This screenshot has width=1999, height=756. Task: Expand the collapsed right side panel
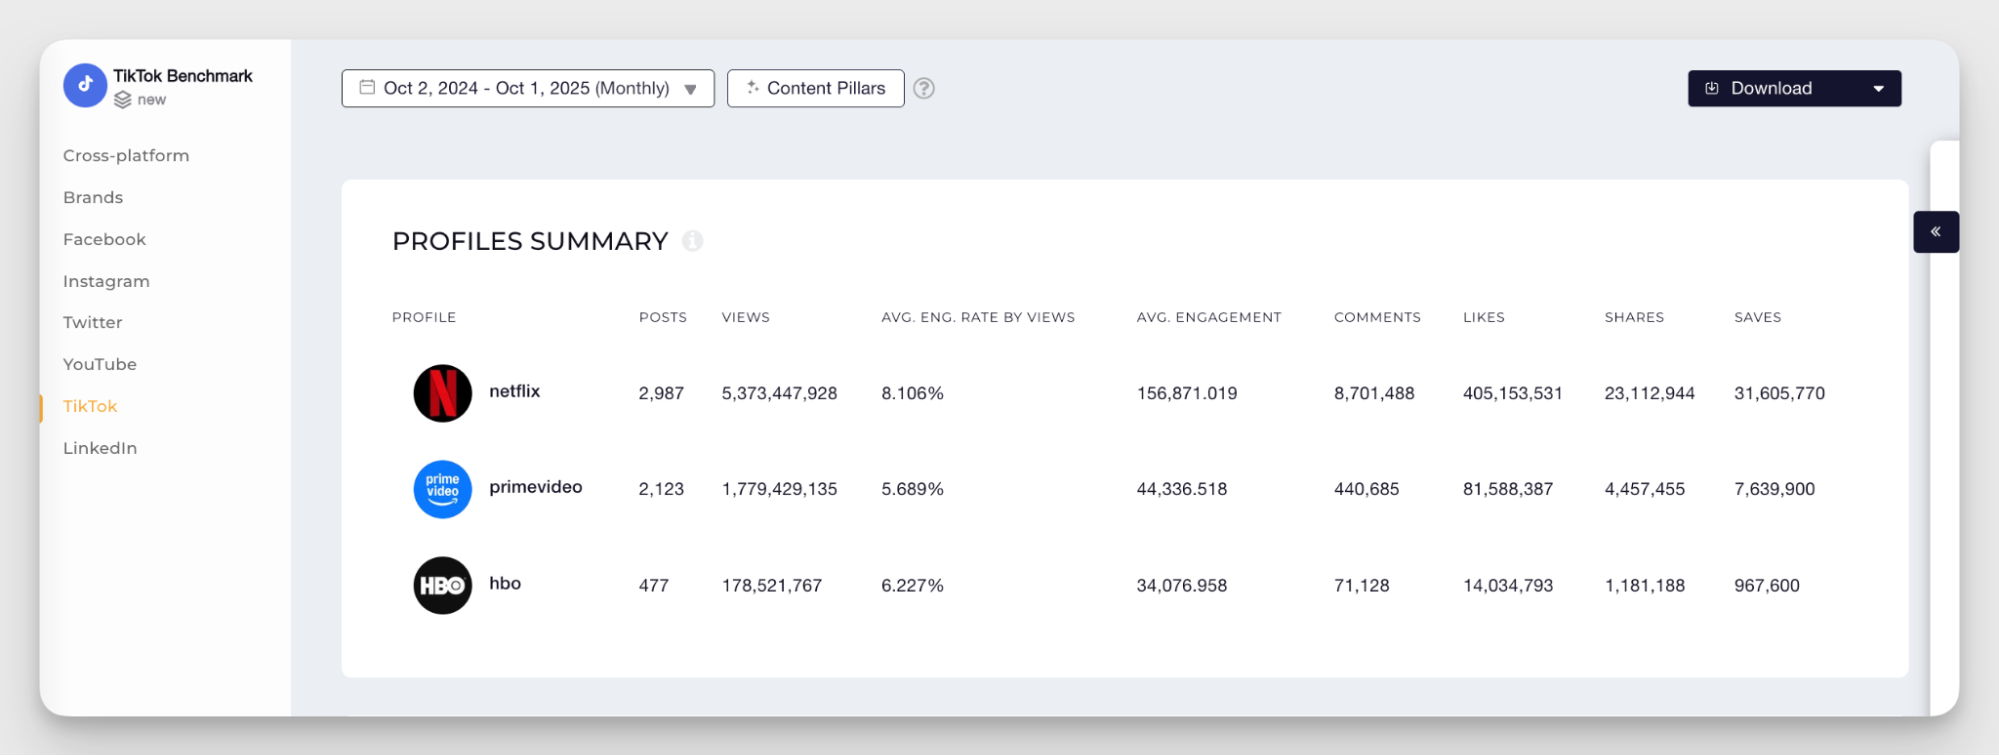[x=1935, y=232]
